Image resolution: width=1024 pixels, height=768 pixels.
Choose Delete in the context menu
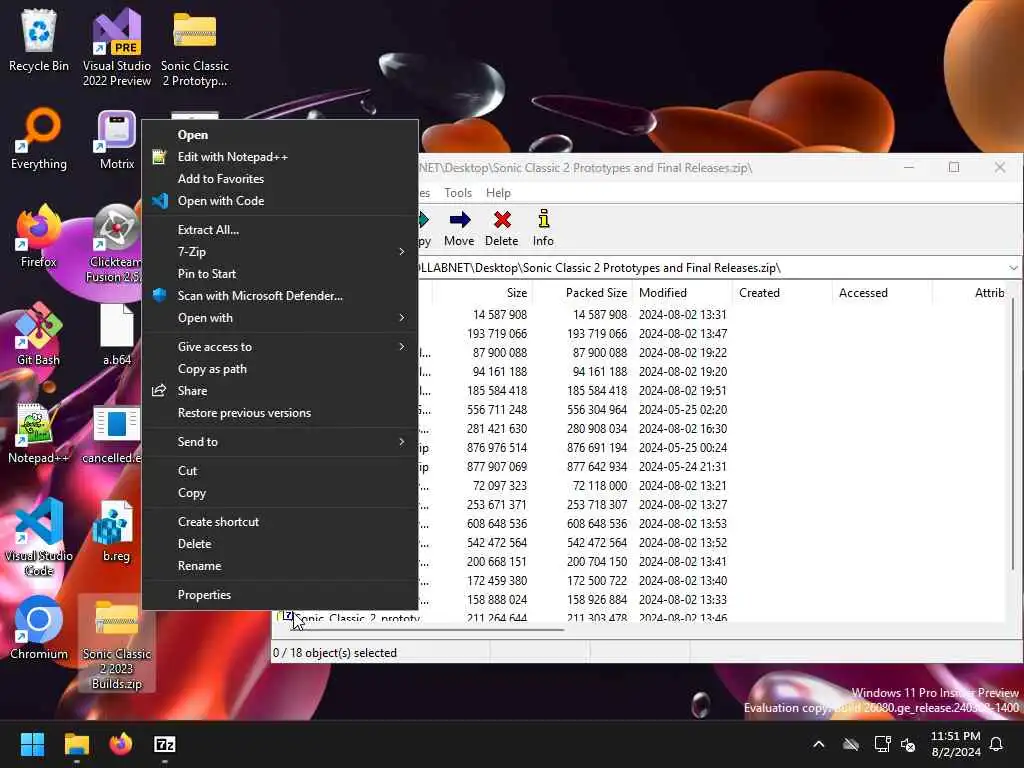click(280, 544)
